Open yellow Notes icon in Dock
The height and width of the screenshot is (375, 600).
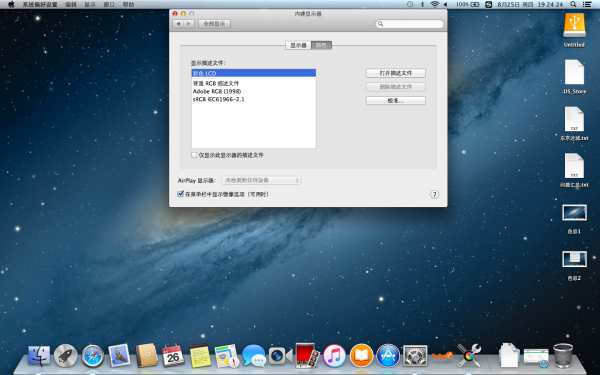200,356
